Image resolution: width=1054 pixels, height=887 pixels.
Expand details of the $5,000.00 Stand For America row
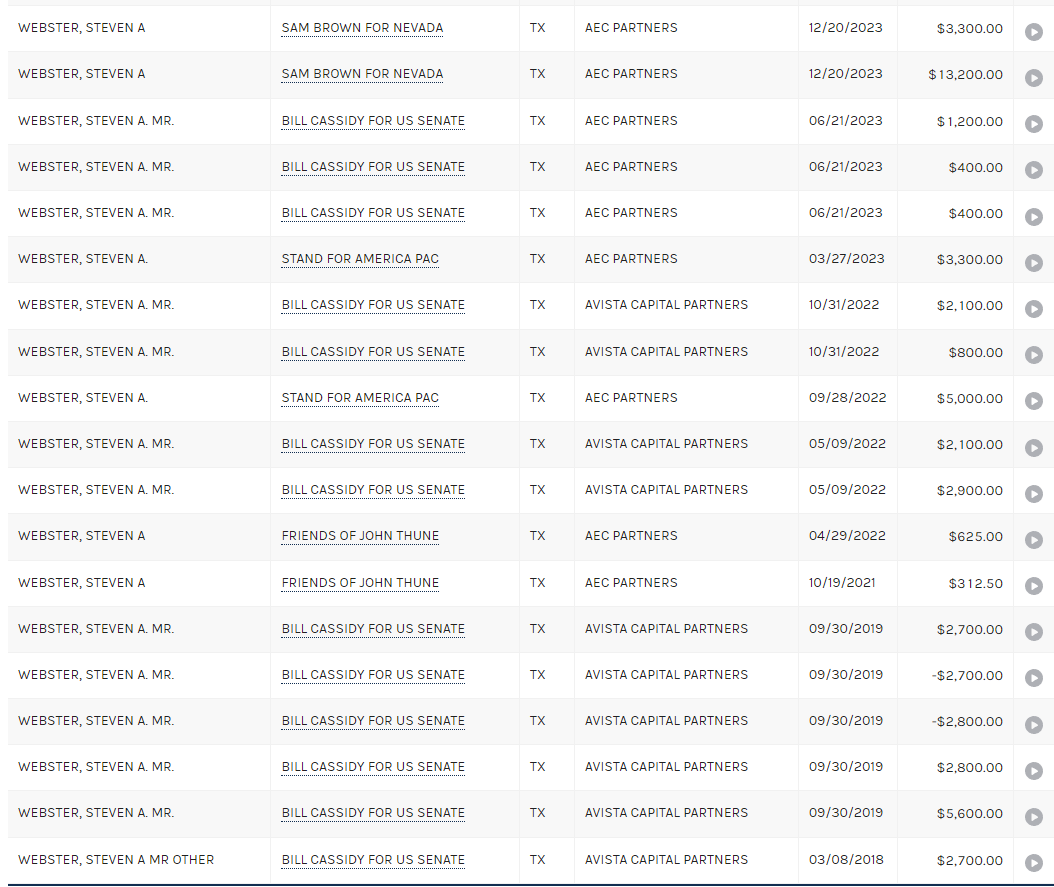(1033, 401)
